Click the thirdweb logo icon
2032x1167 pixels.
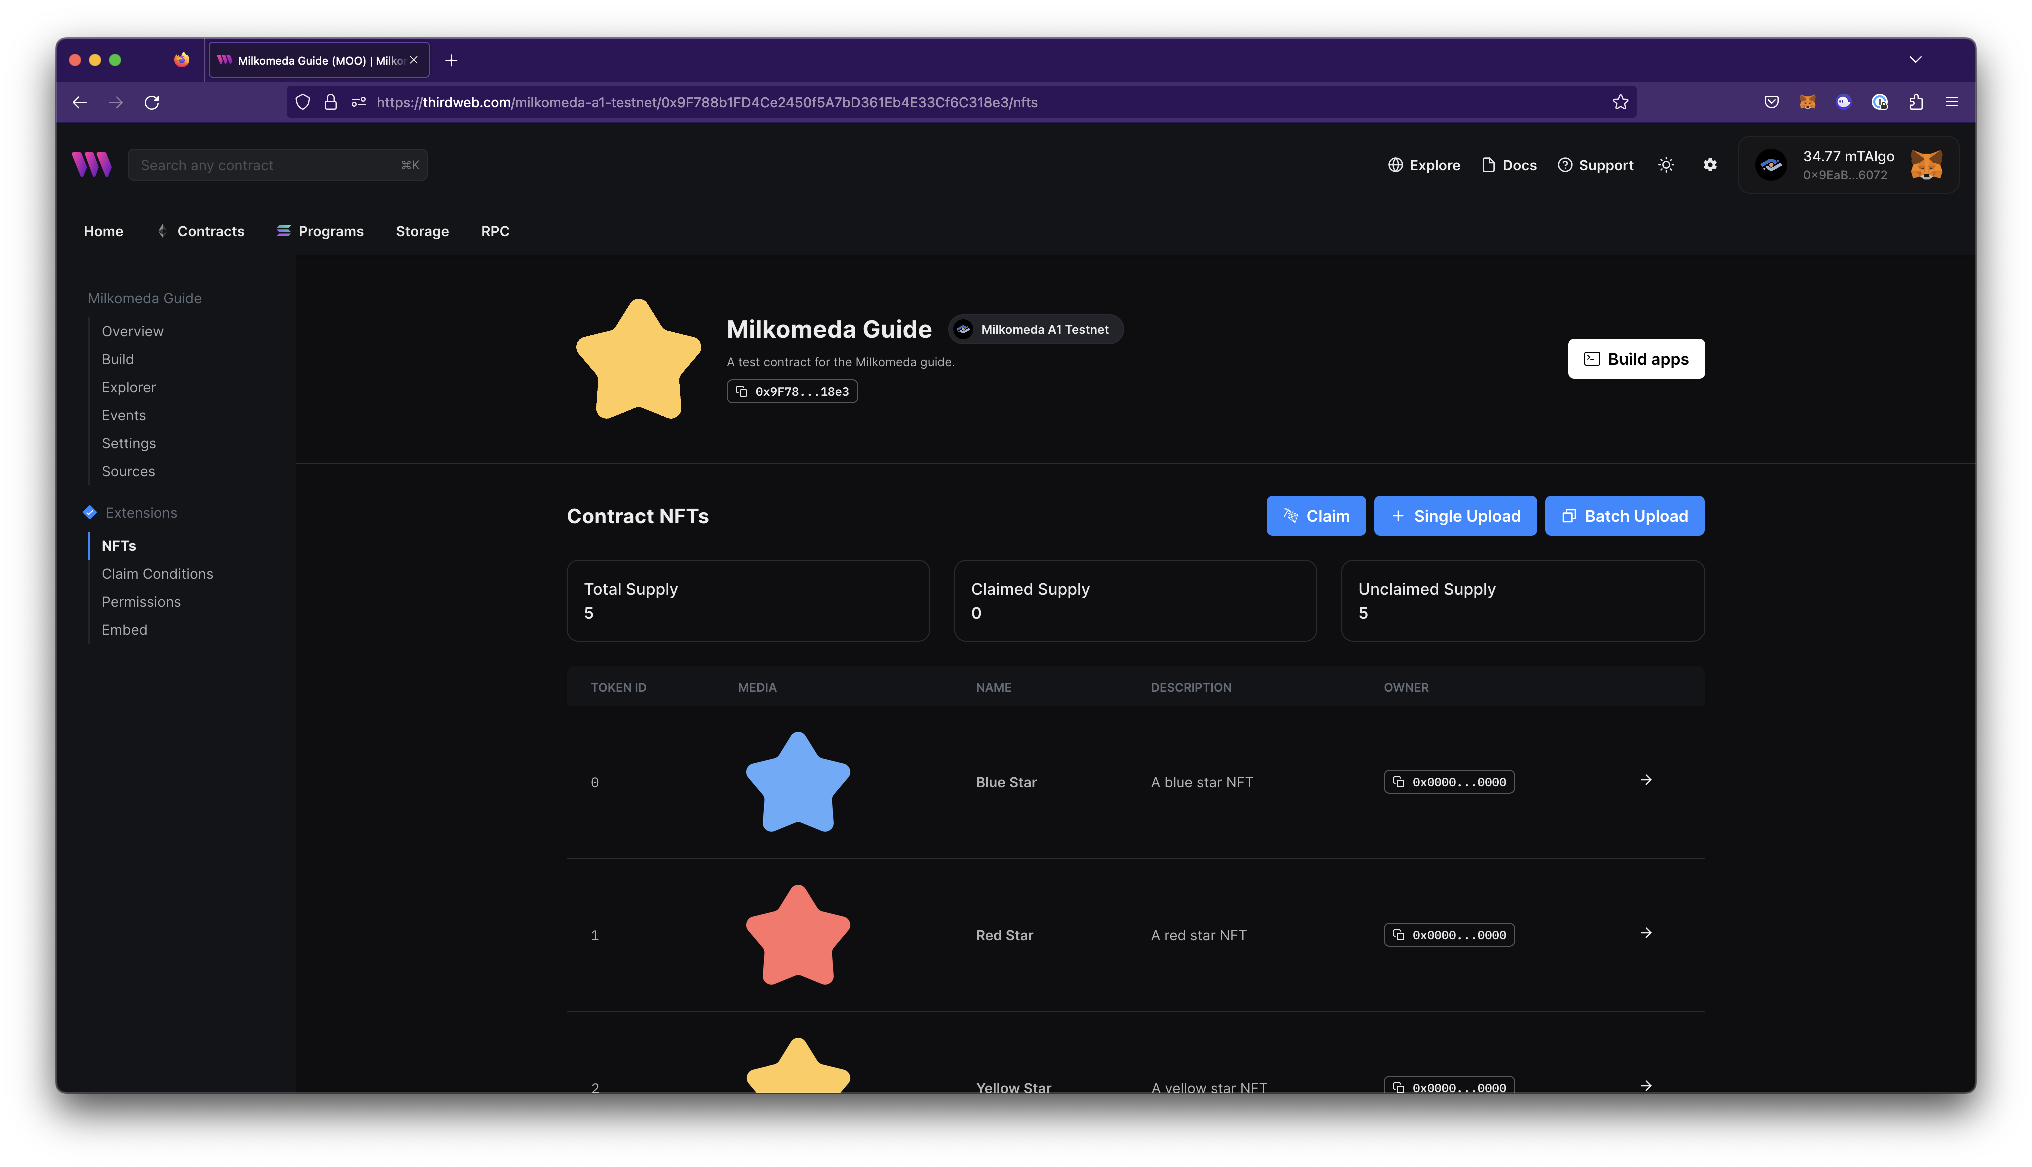coord(91,165)
